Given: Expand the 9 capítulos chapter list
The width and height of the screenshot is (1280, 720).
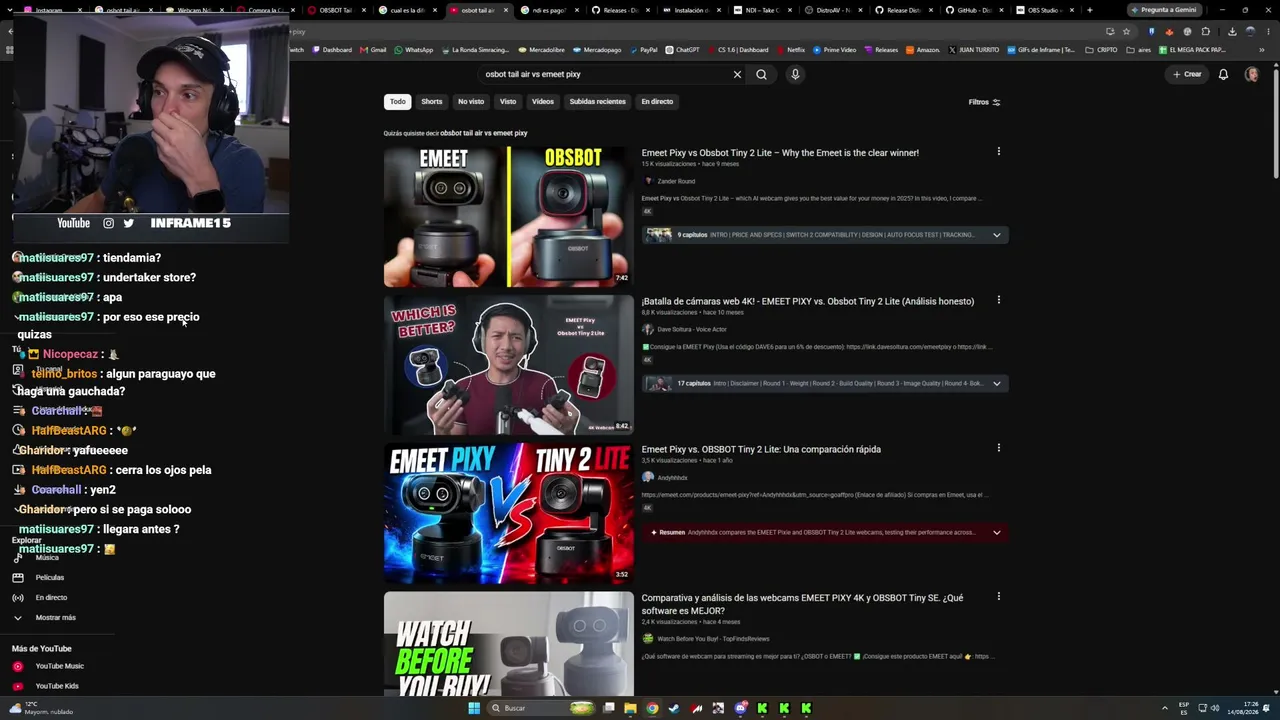Looking at the screenshot, I should click(996, 235).
